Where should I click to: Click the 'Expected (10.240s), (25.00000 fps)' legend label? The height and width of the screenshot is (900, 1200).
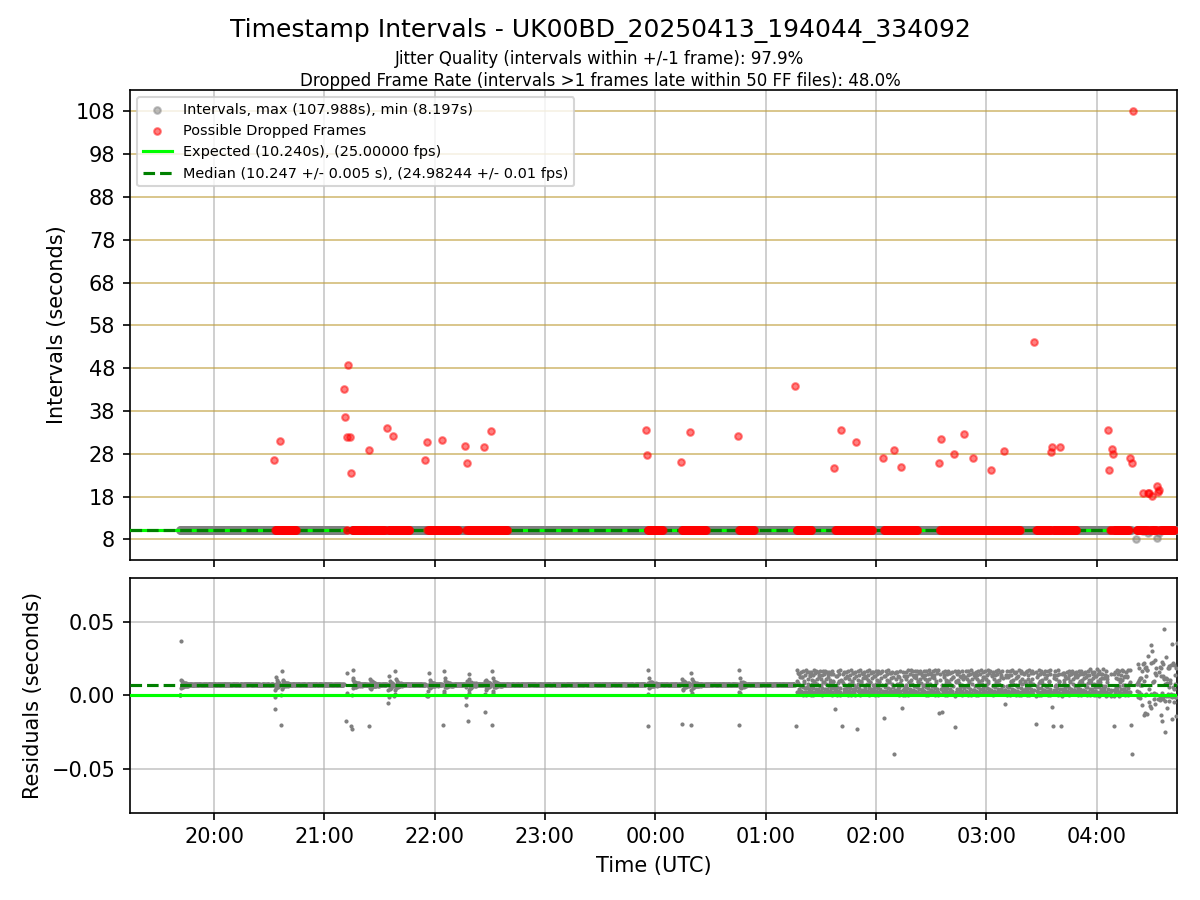click(x=312, y=151)
